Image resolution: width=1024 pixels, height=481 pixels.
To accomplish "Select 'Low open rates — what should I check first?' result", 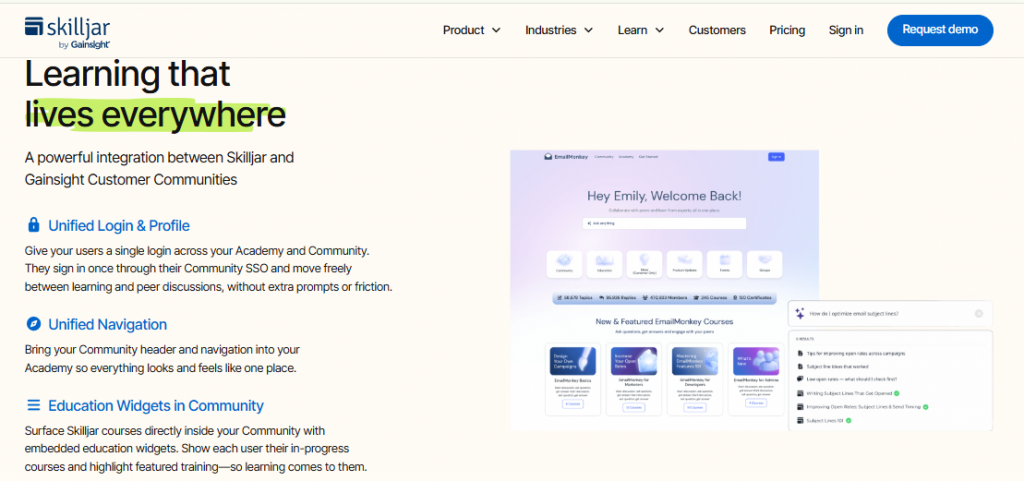I will coord(852,379).
